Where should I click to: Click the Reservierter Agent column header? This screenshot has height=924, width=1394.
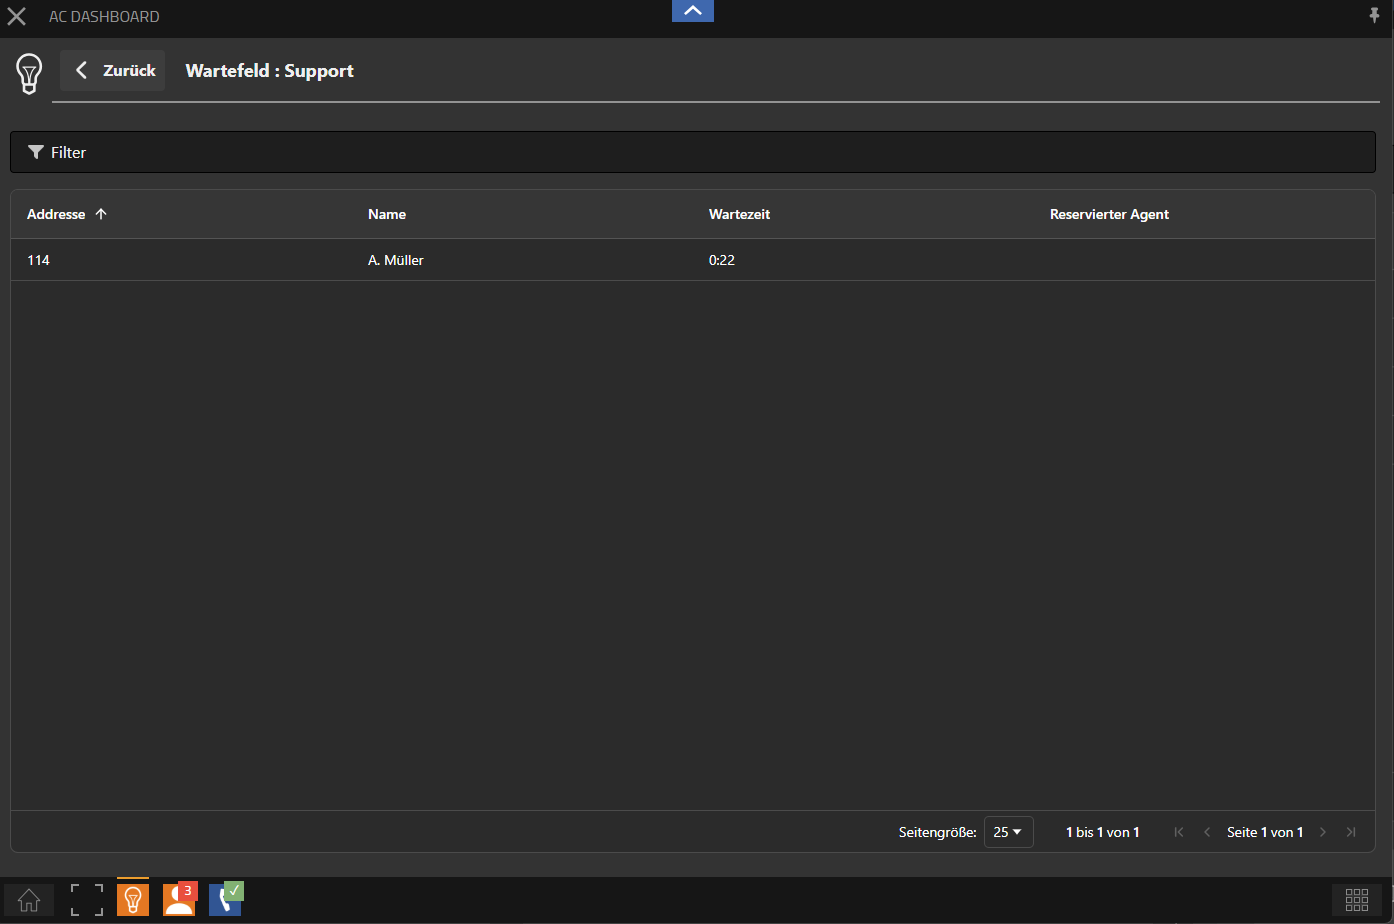pos(1109,214)
